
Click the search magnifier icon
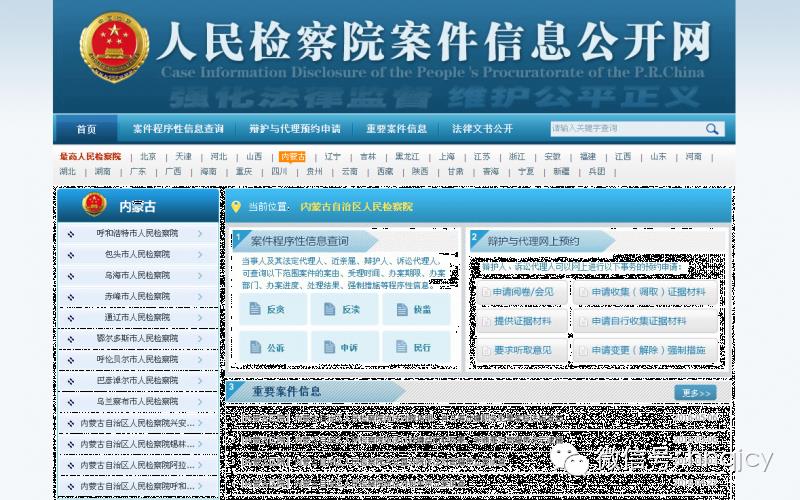pyautogui.click(x=712, y=129)
